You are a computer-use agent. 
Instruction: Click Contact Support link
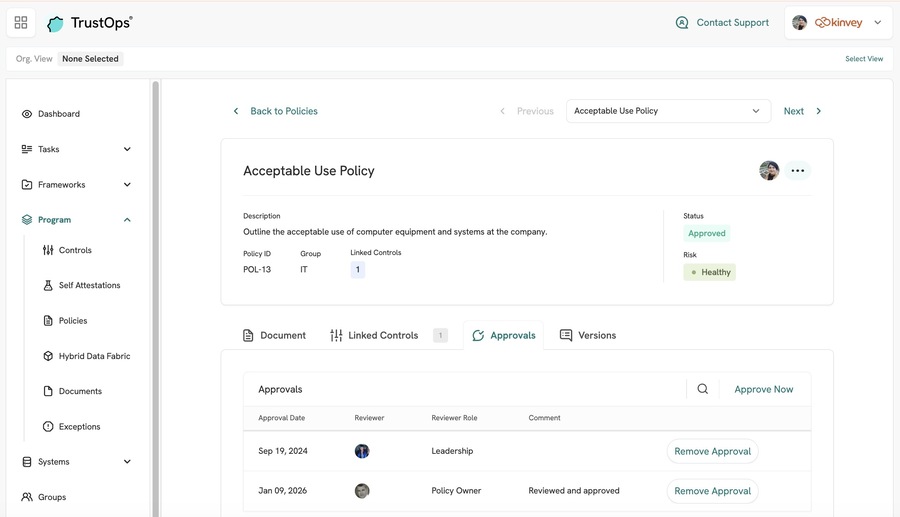732,22
